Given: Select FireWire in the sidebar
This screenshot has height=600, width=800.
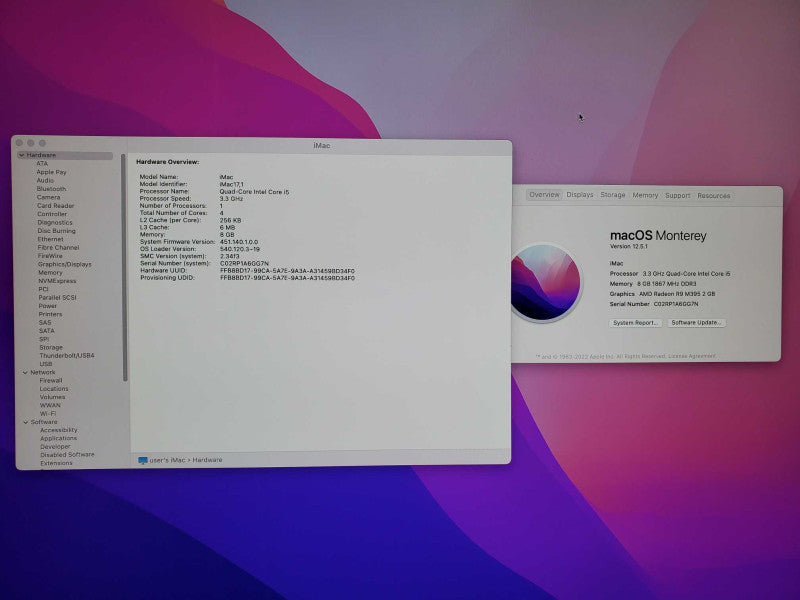Looking at the screenshot, I should coord(50,256).
